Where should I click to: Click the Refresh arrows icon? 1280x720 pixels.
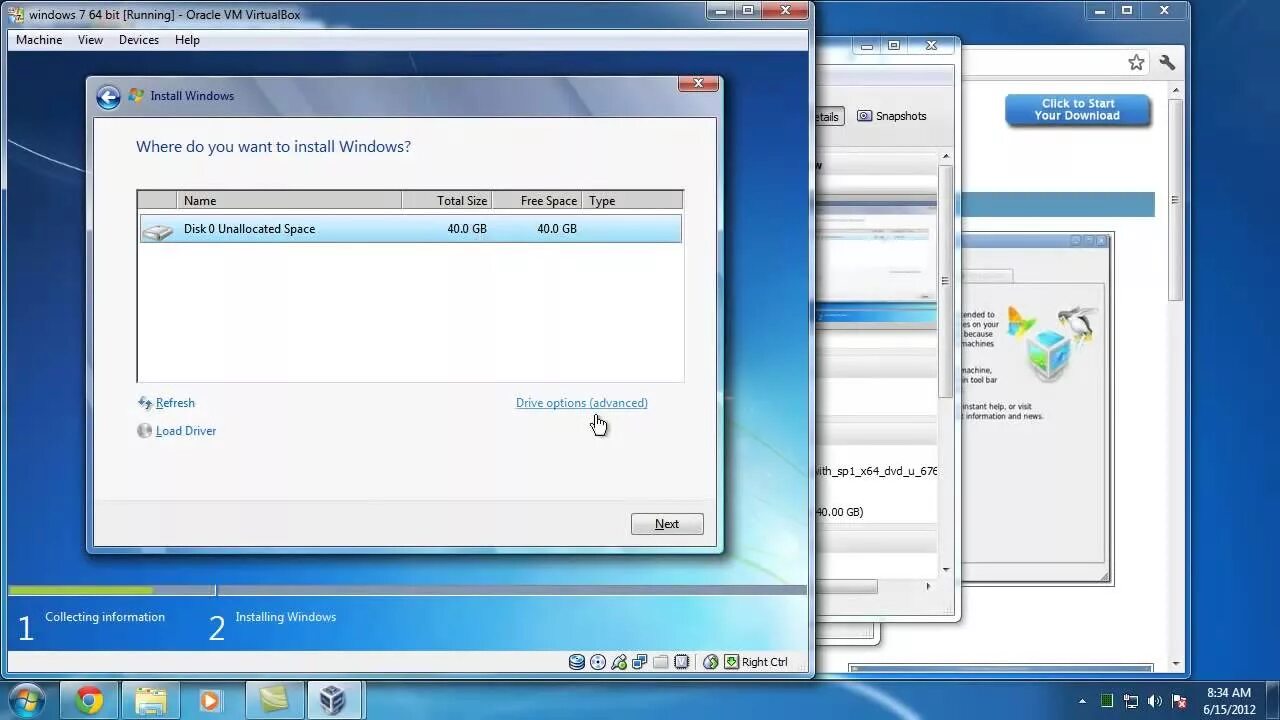145,403
